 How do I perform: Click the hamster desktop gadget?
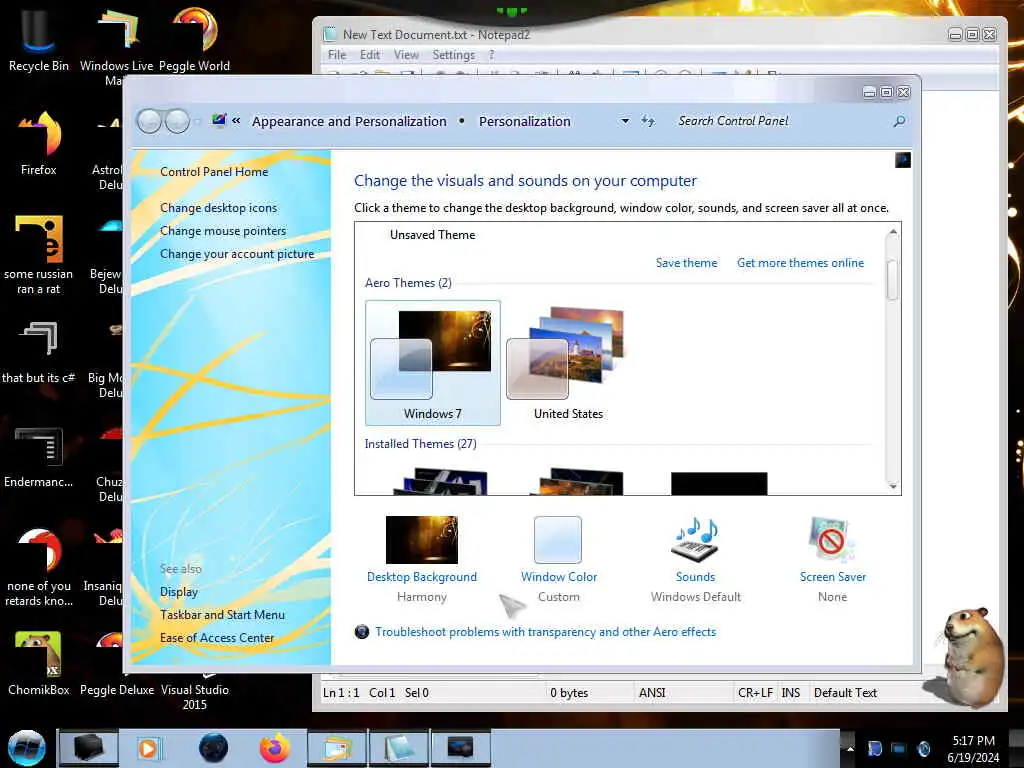point(970,656)
